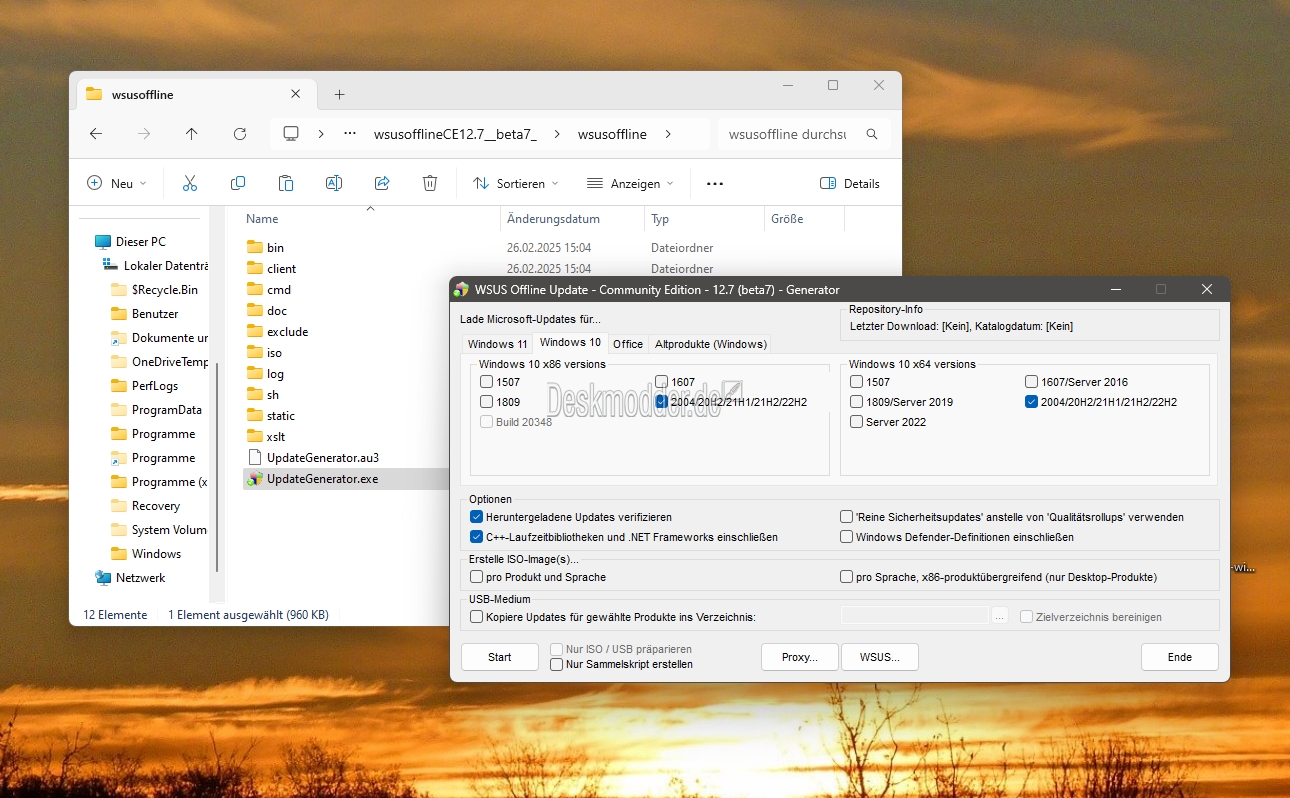Open Netzwerk in navigation pane
1290x798 pixels.
tap(140, 577)
